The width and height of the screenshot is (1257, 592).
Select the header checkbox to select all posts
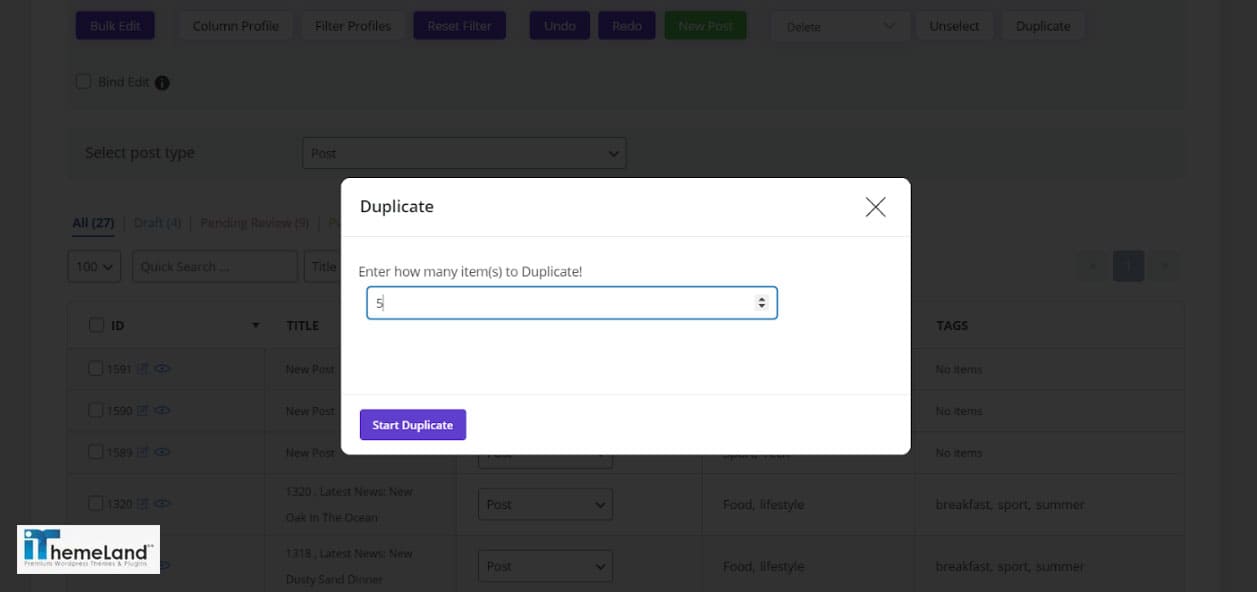(x=95, y=324)
